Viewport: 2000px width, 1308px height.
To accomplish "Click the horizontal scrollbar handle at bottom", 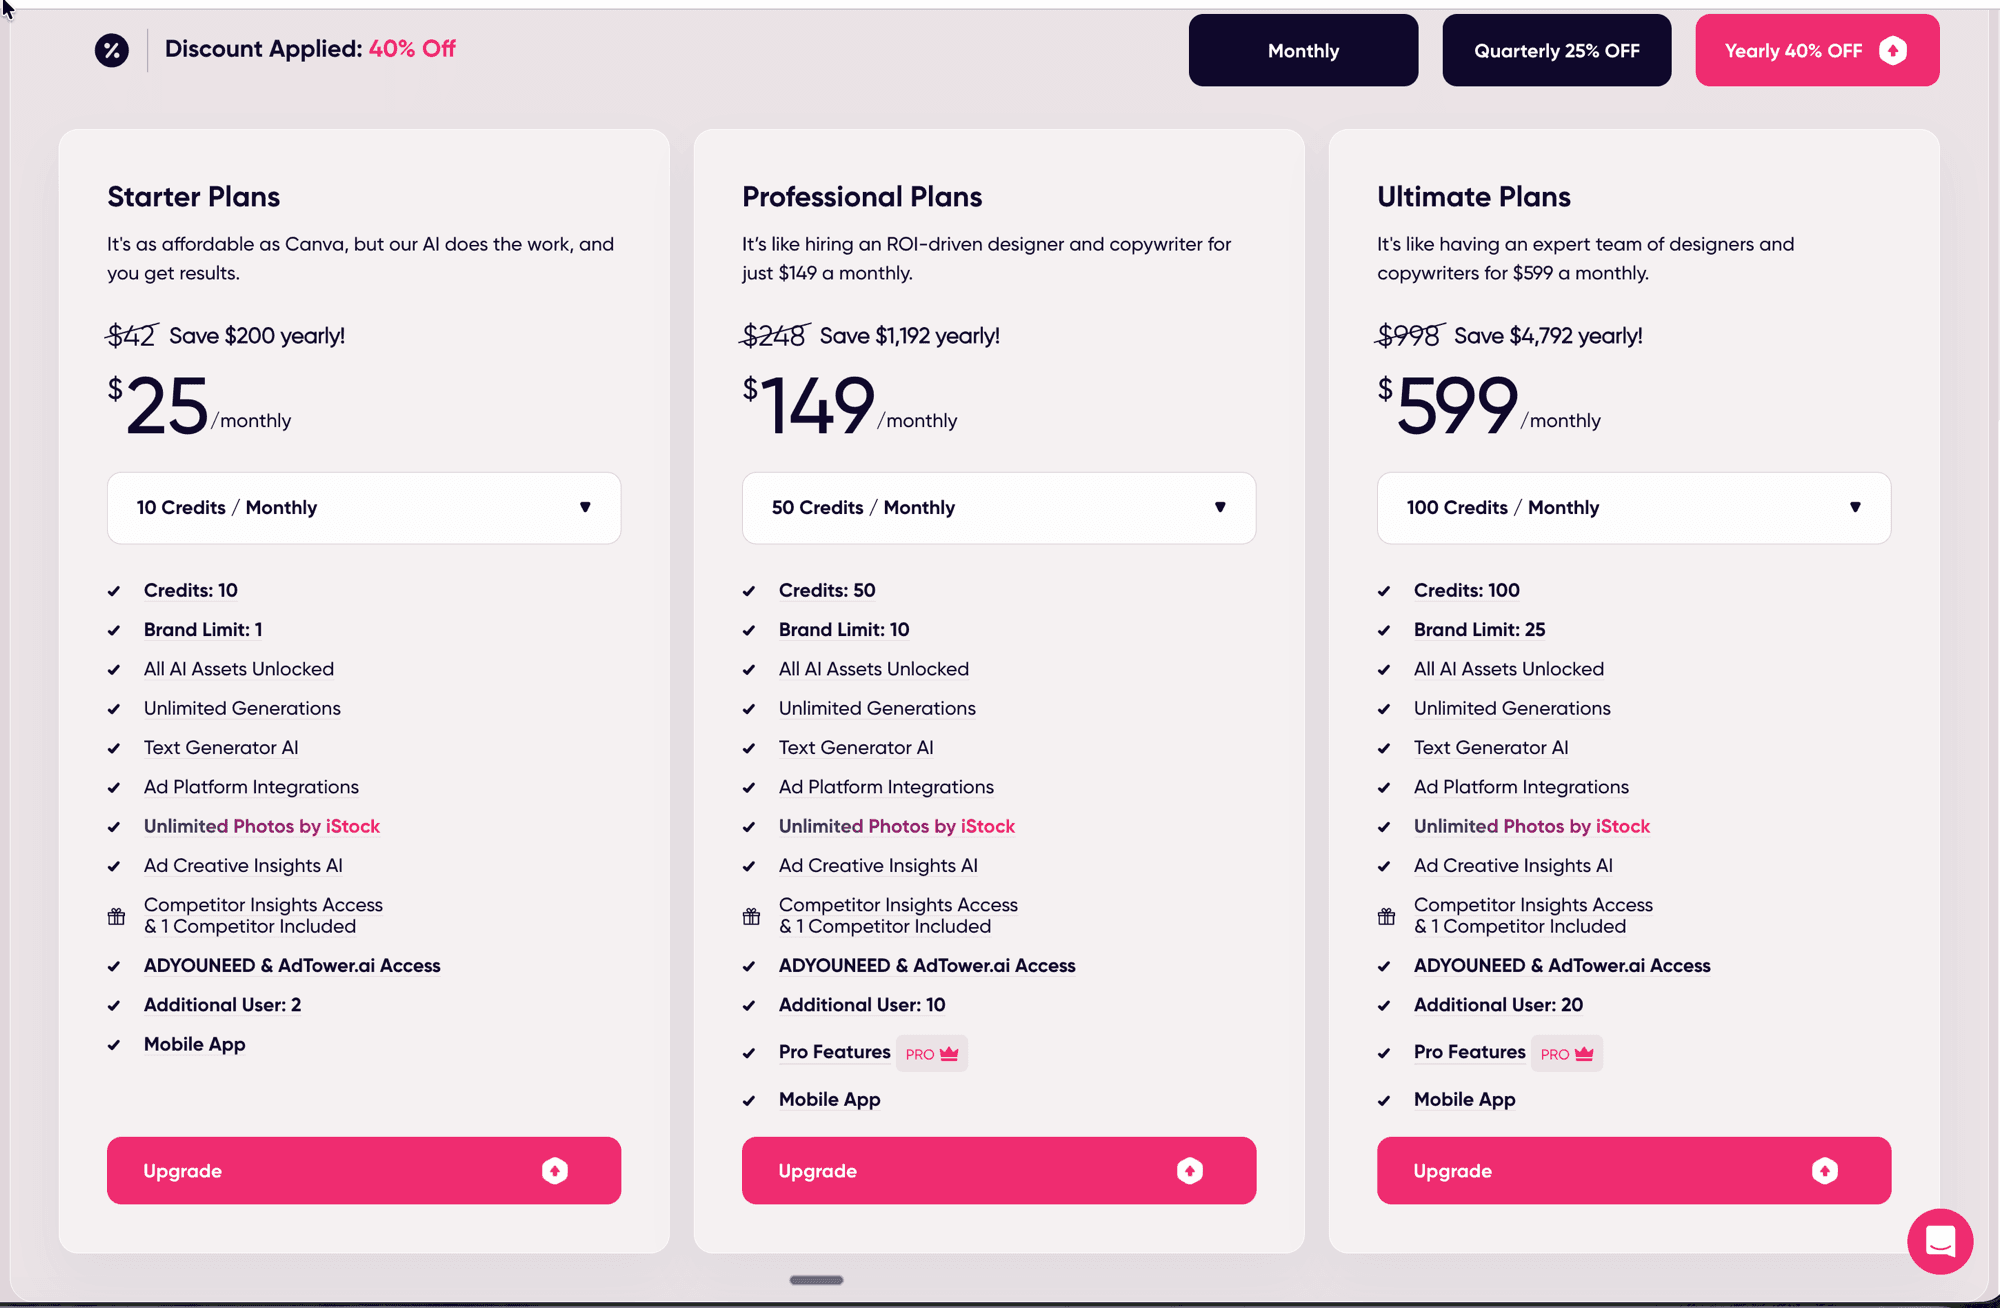I will click(x=815, y=1280).
